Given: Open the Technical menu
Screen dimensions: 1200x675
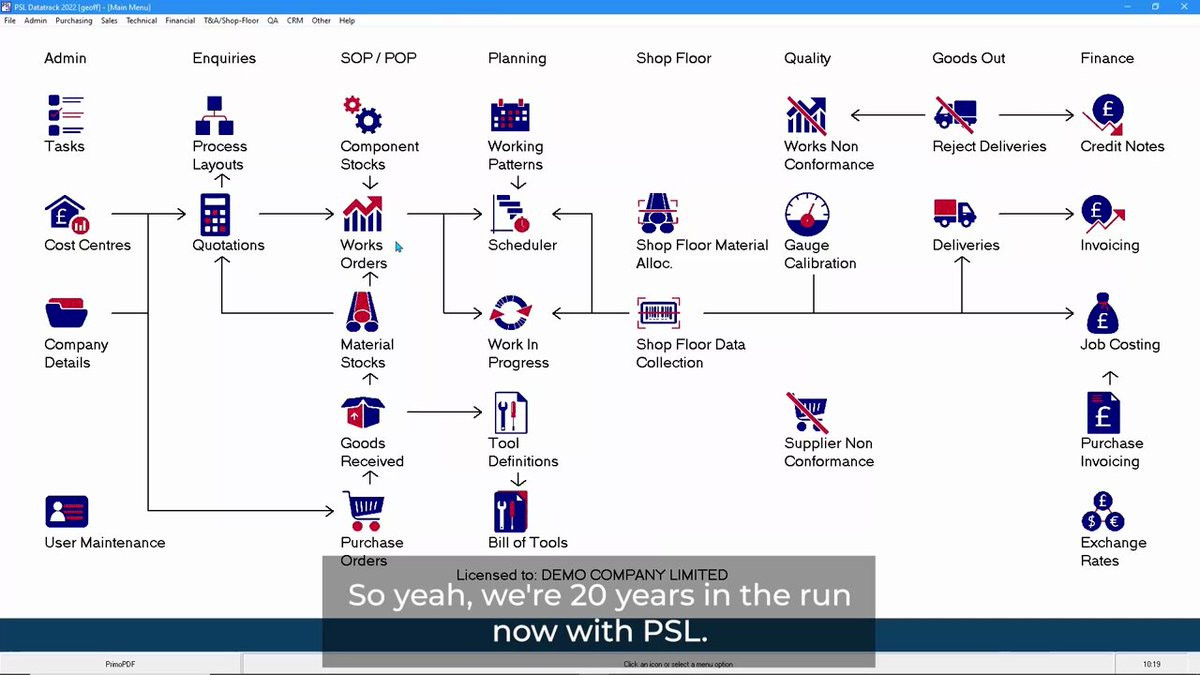Looking at the screenshot, I should tap(141, 20).
